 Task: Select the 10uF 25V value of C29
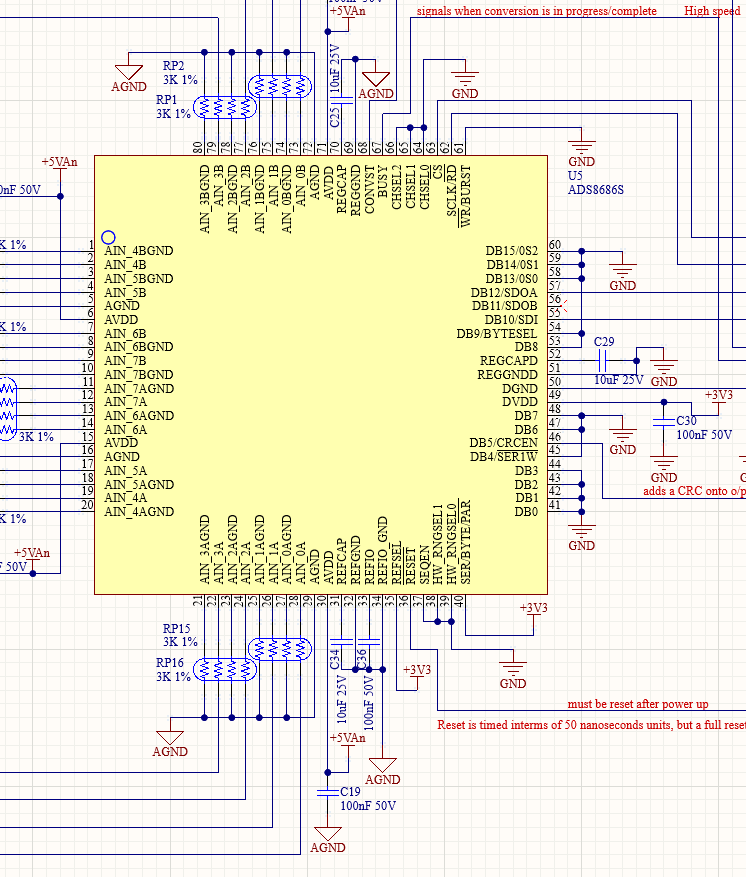click(x=618, y=380)
